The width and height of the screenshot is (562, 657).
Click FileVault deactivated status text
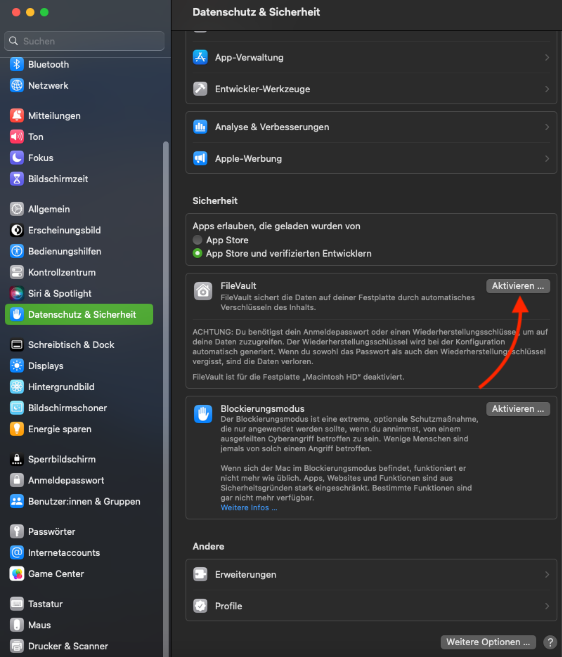298,377
